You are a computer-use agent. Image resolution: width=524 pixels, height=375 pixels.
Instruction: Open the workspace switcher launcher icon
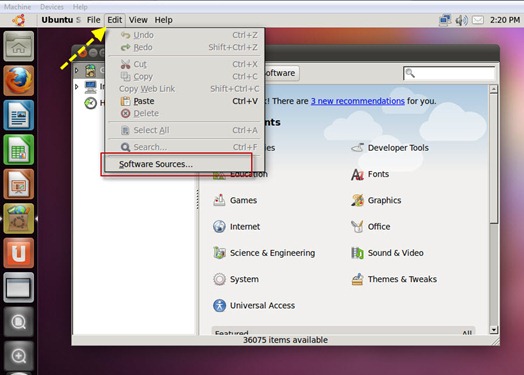(x=19, y=287)
